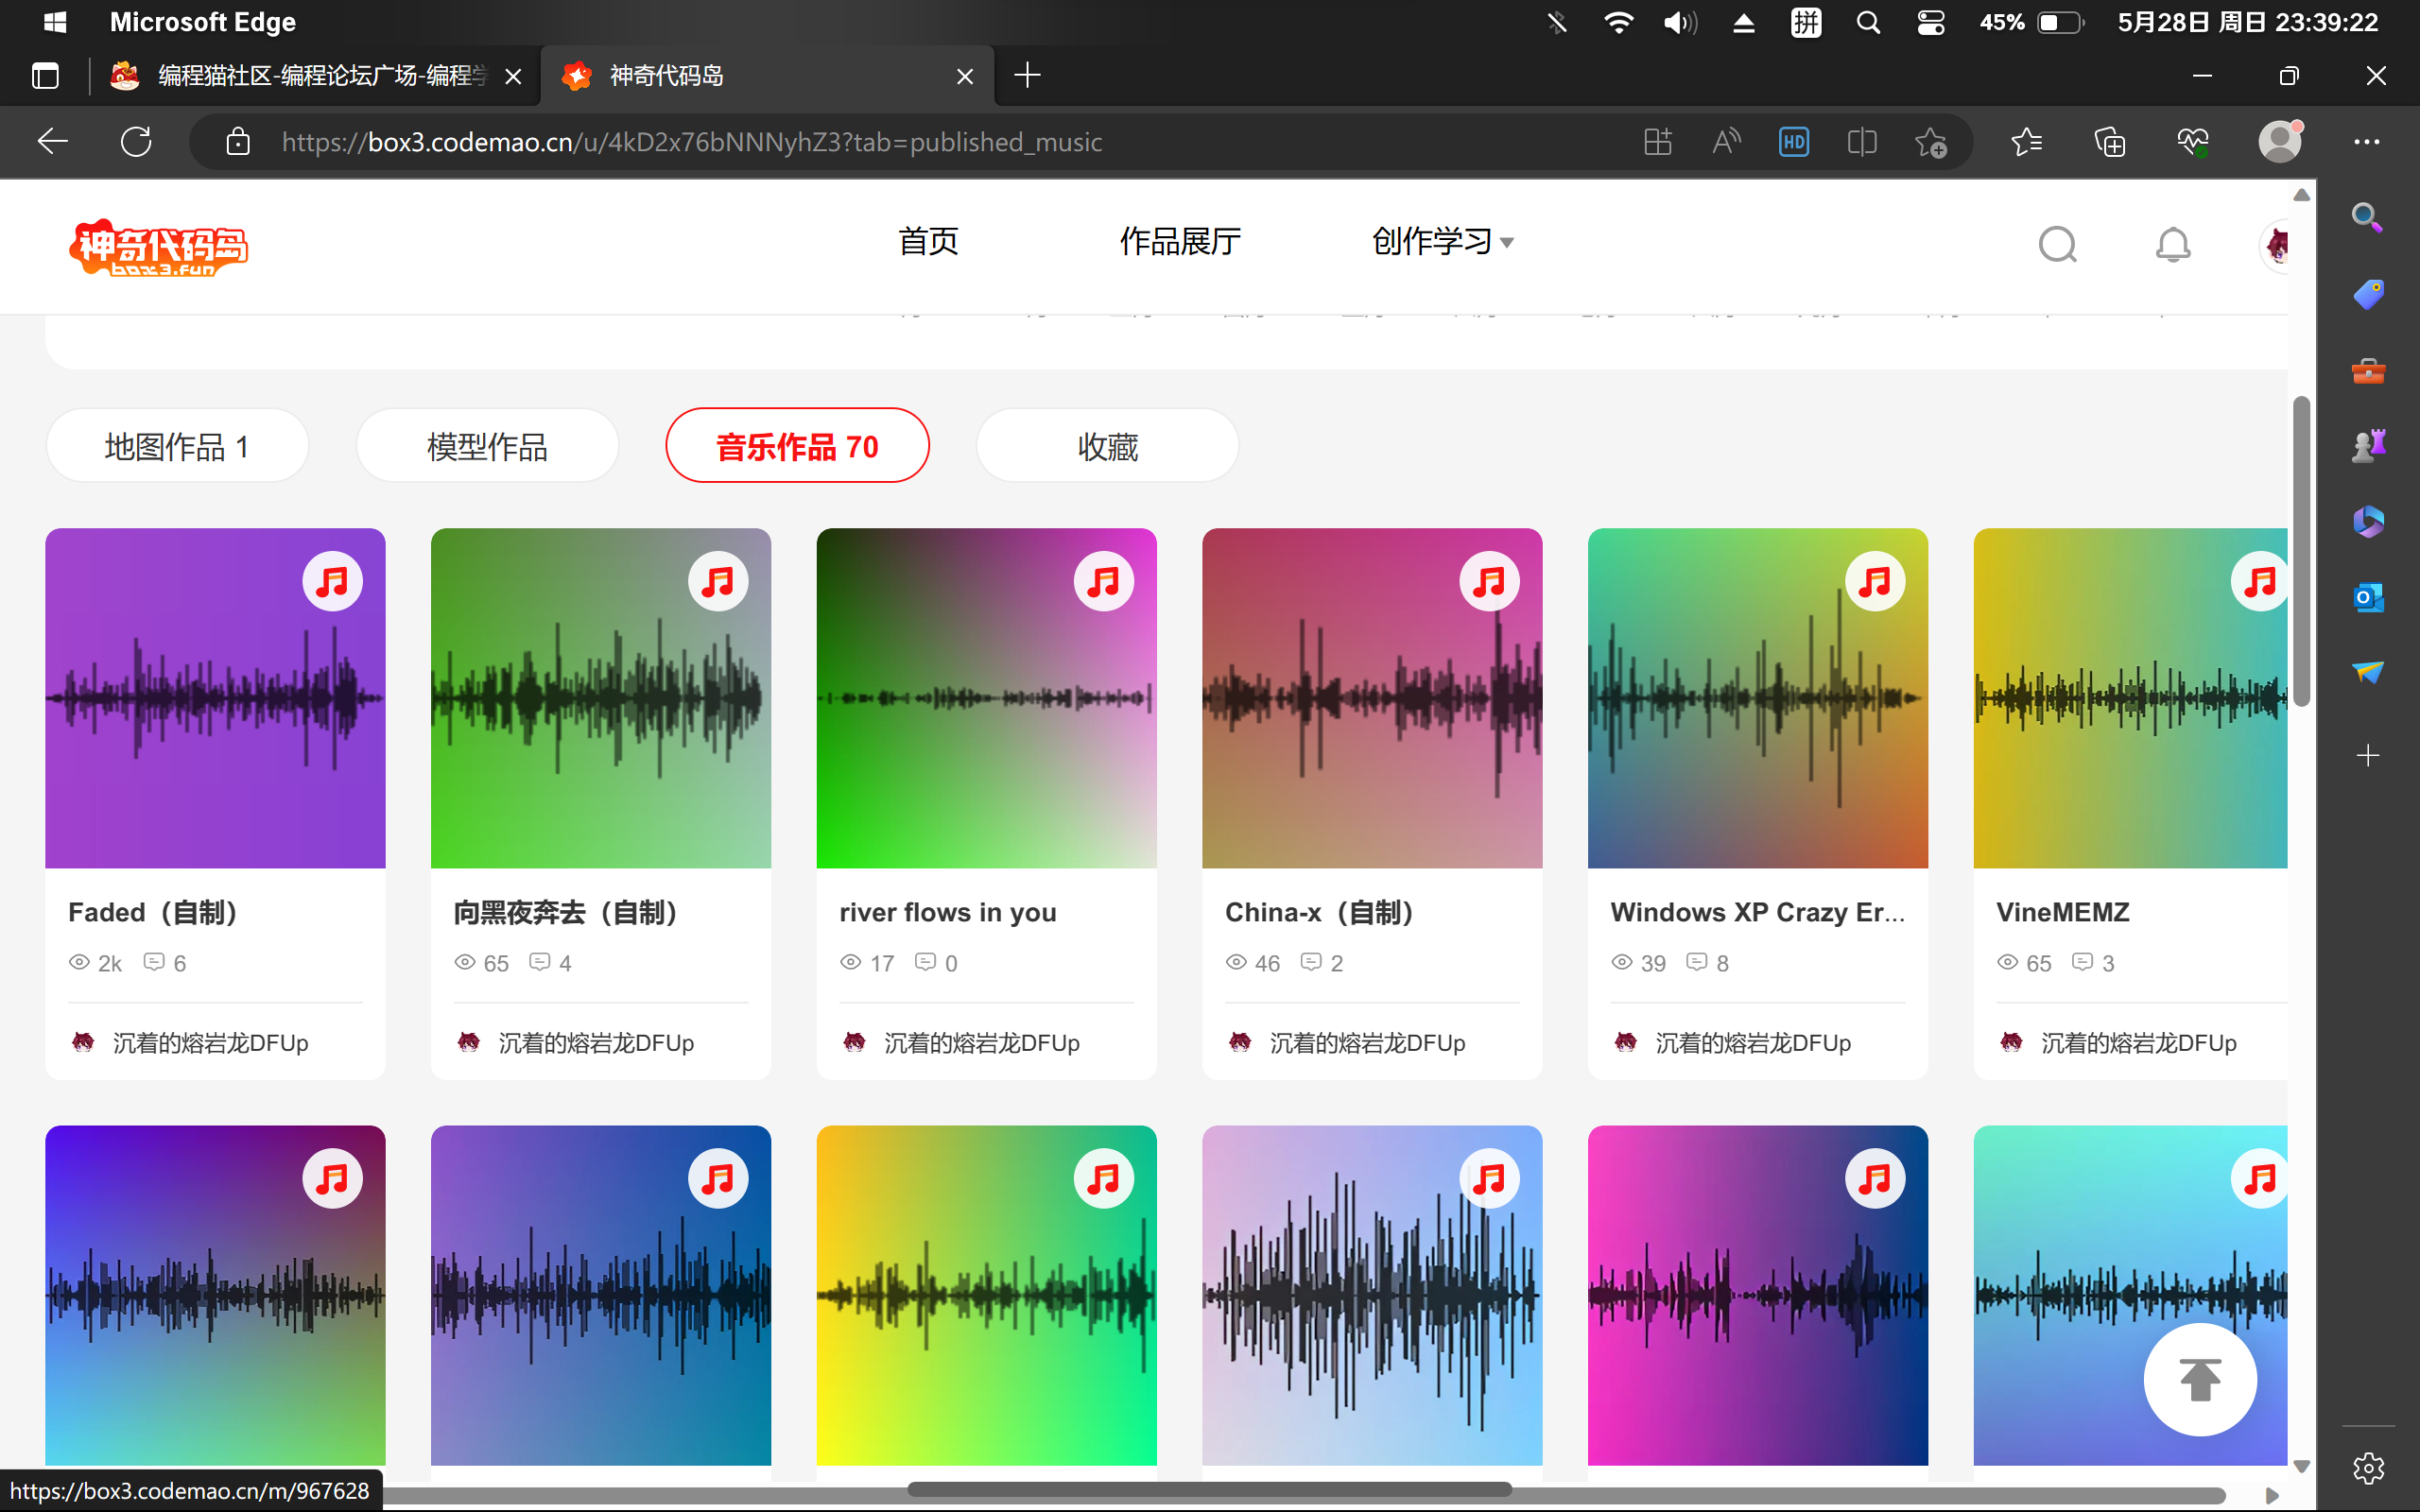2420x1512 pixels.
Task: Click music note icon on Faded card
Action: [x=332, y=581]
